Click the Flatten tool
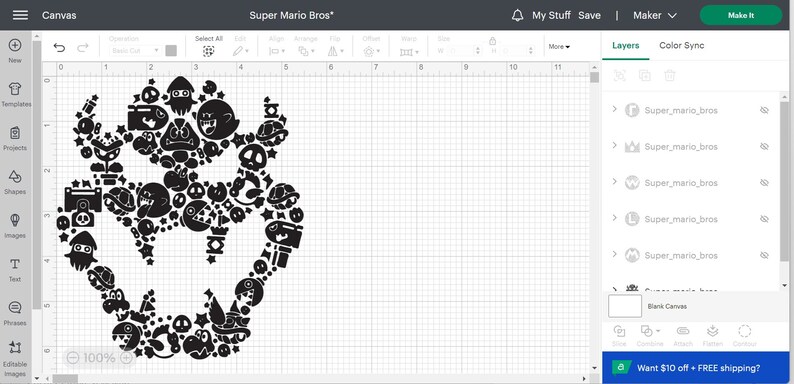 point(712,336)
